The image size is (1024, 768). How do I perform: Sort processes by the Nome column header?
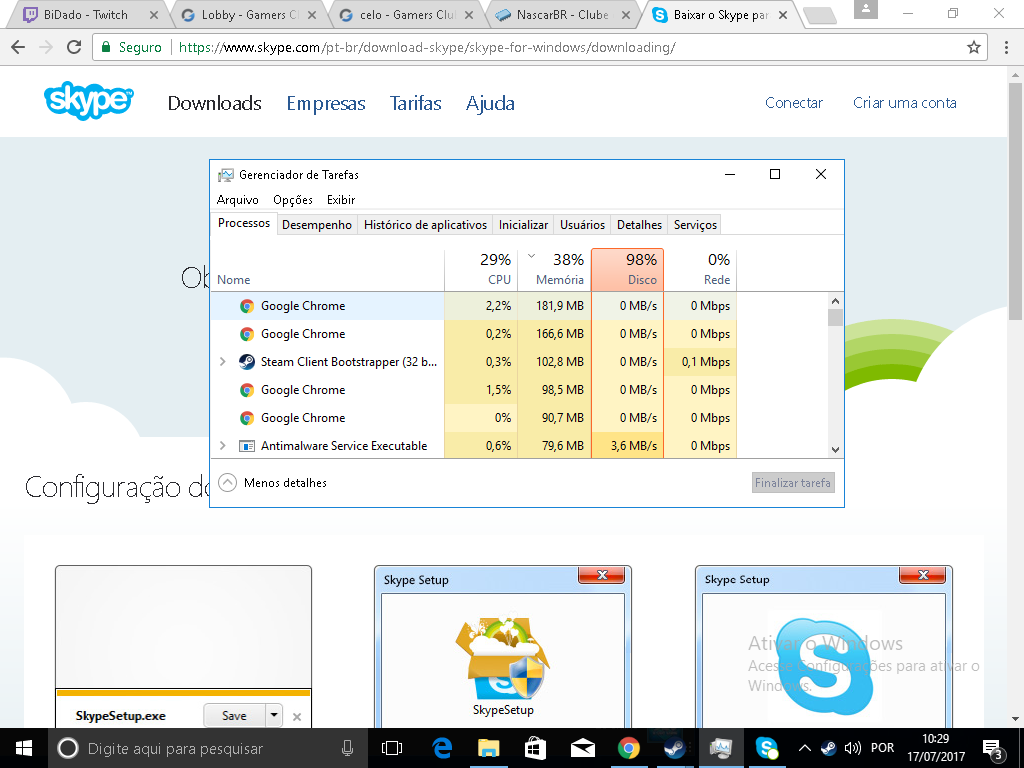327,270
